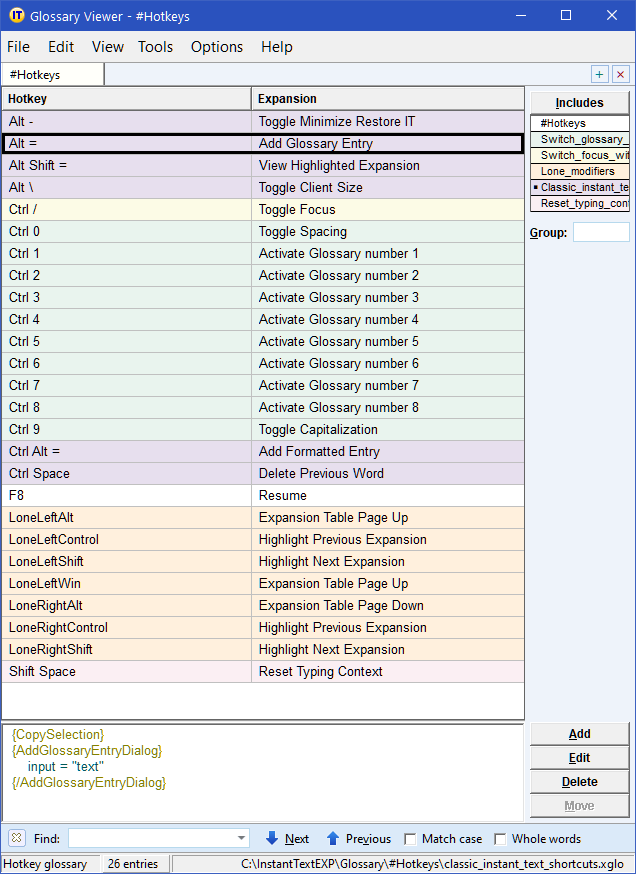Open the Tools menu
Screen dimensions: 636x874
[x=155, y=47]
